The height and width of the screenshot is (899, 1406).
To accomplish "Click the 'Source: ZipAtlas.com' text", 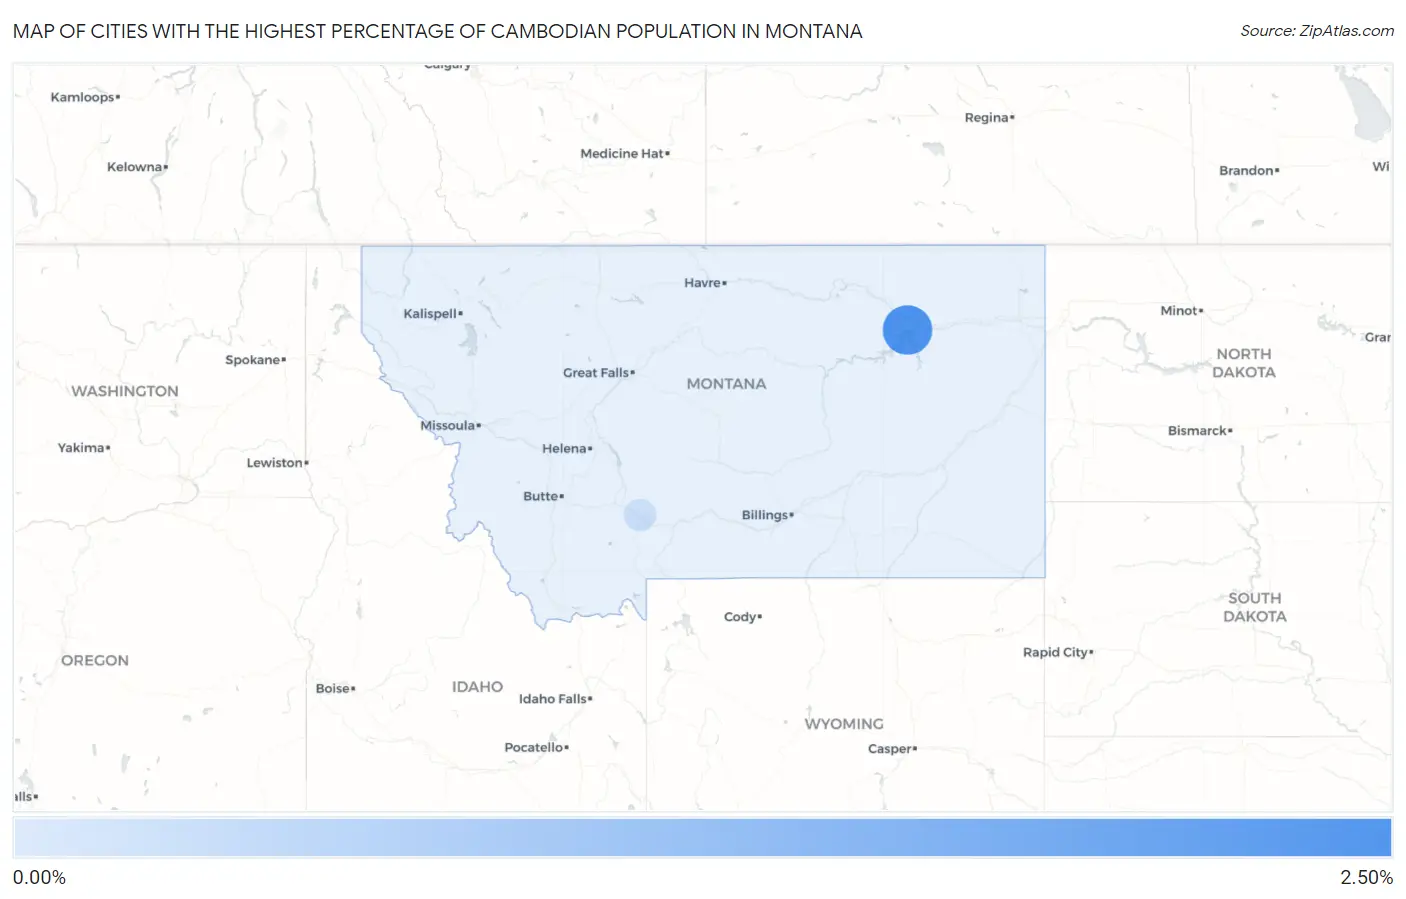I will click(1317, 31).
